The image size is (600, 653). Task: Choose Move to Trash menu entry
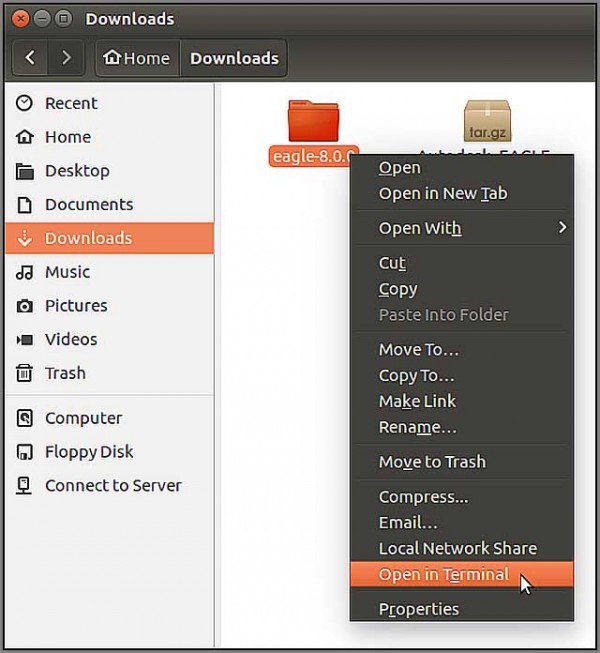point(431,462)
